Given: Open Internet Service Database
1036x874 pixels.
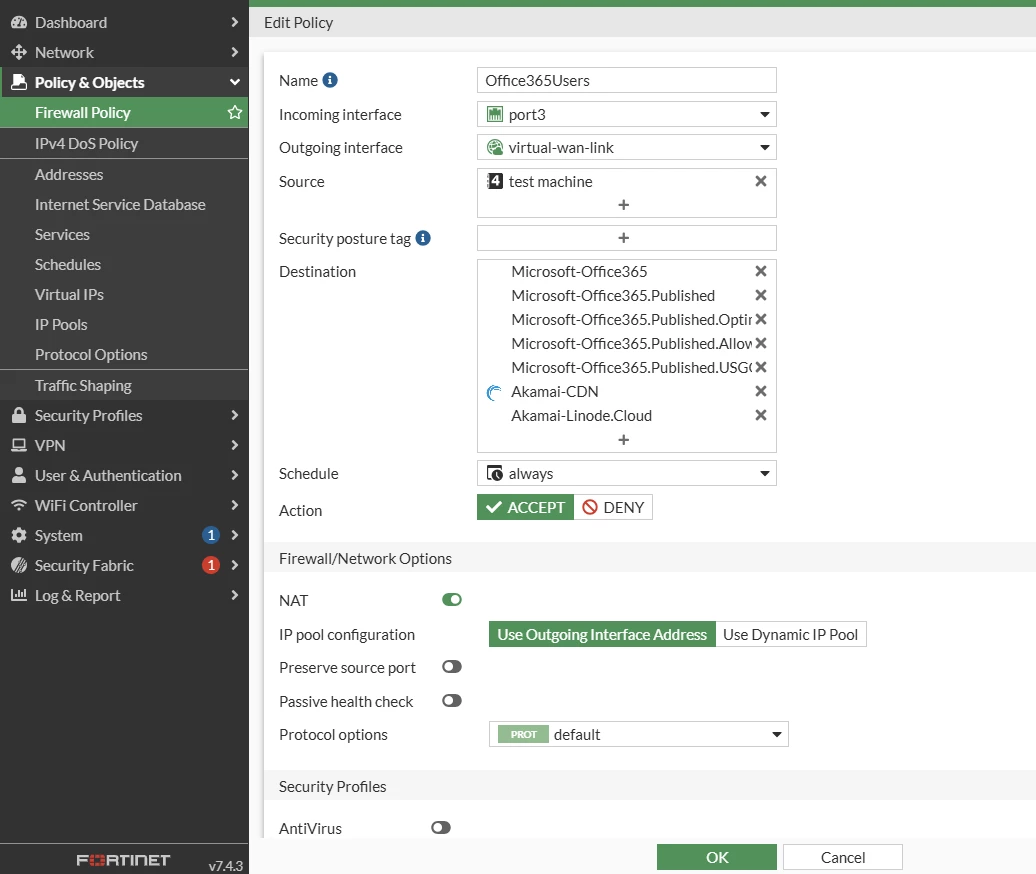Looking at the screenshot, I should 124,205.
